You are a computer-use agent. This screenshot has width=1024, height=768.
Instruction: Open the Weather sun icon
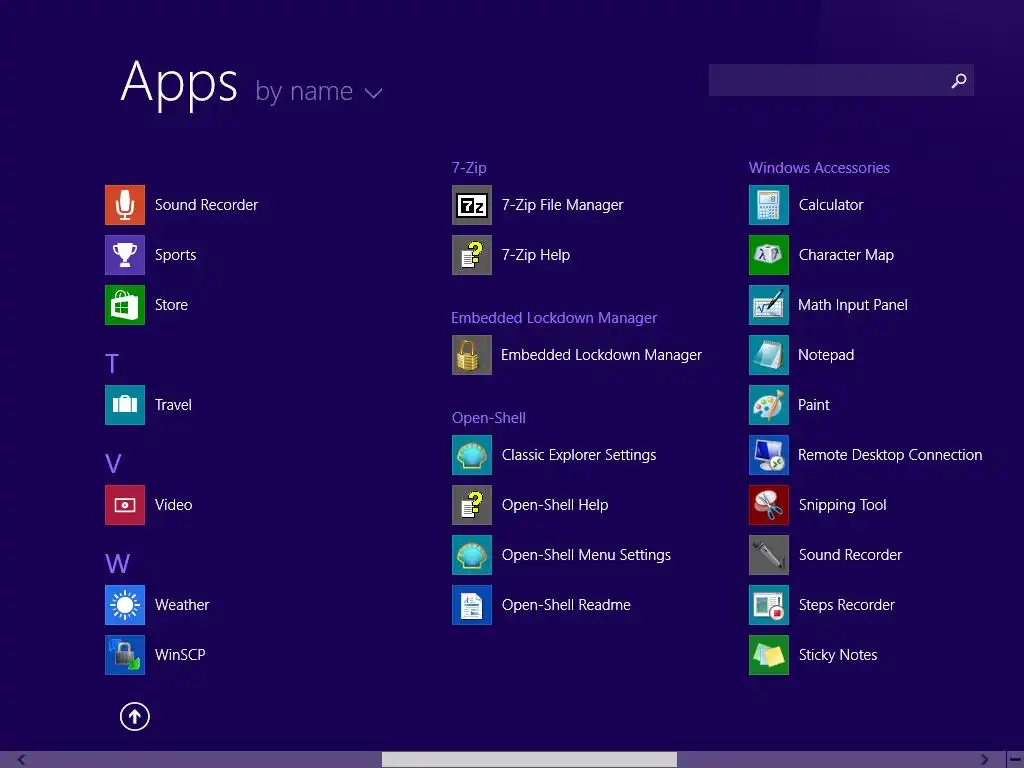point(125,605)
